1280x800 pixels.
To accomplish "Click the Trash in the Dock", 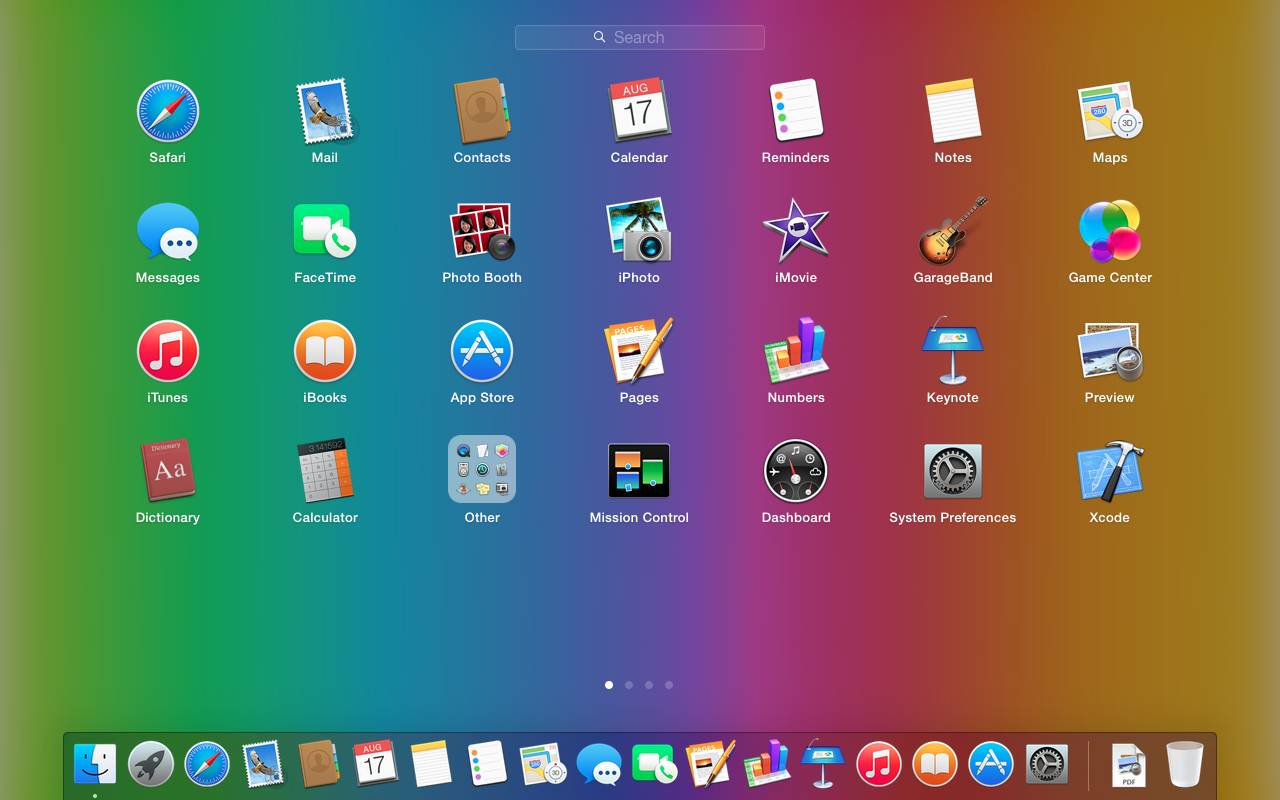I will 1185,765.
